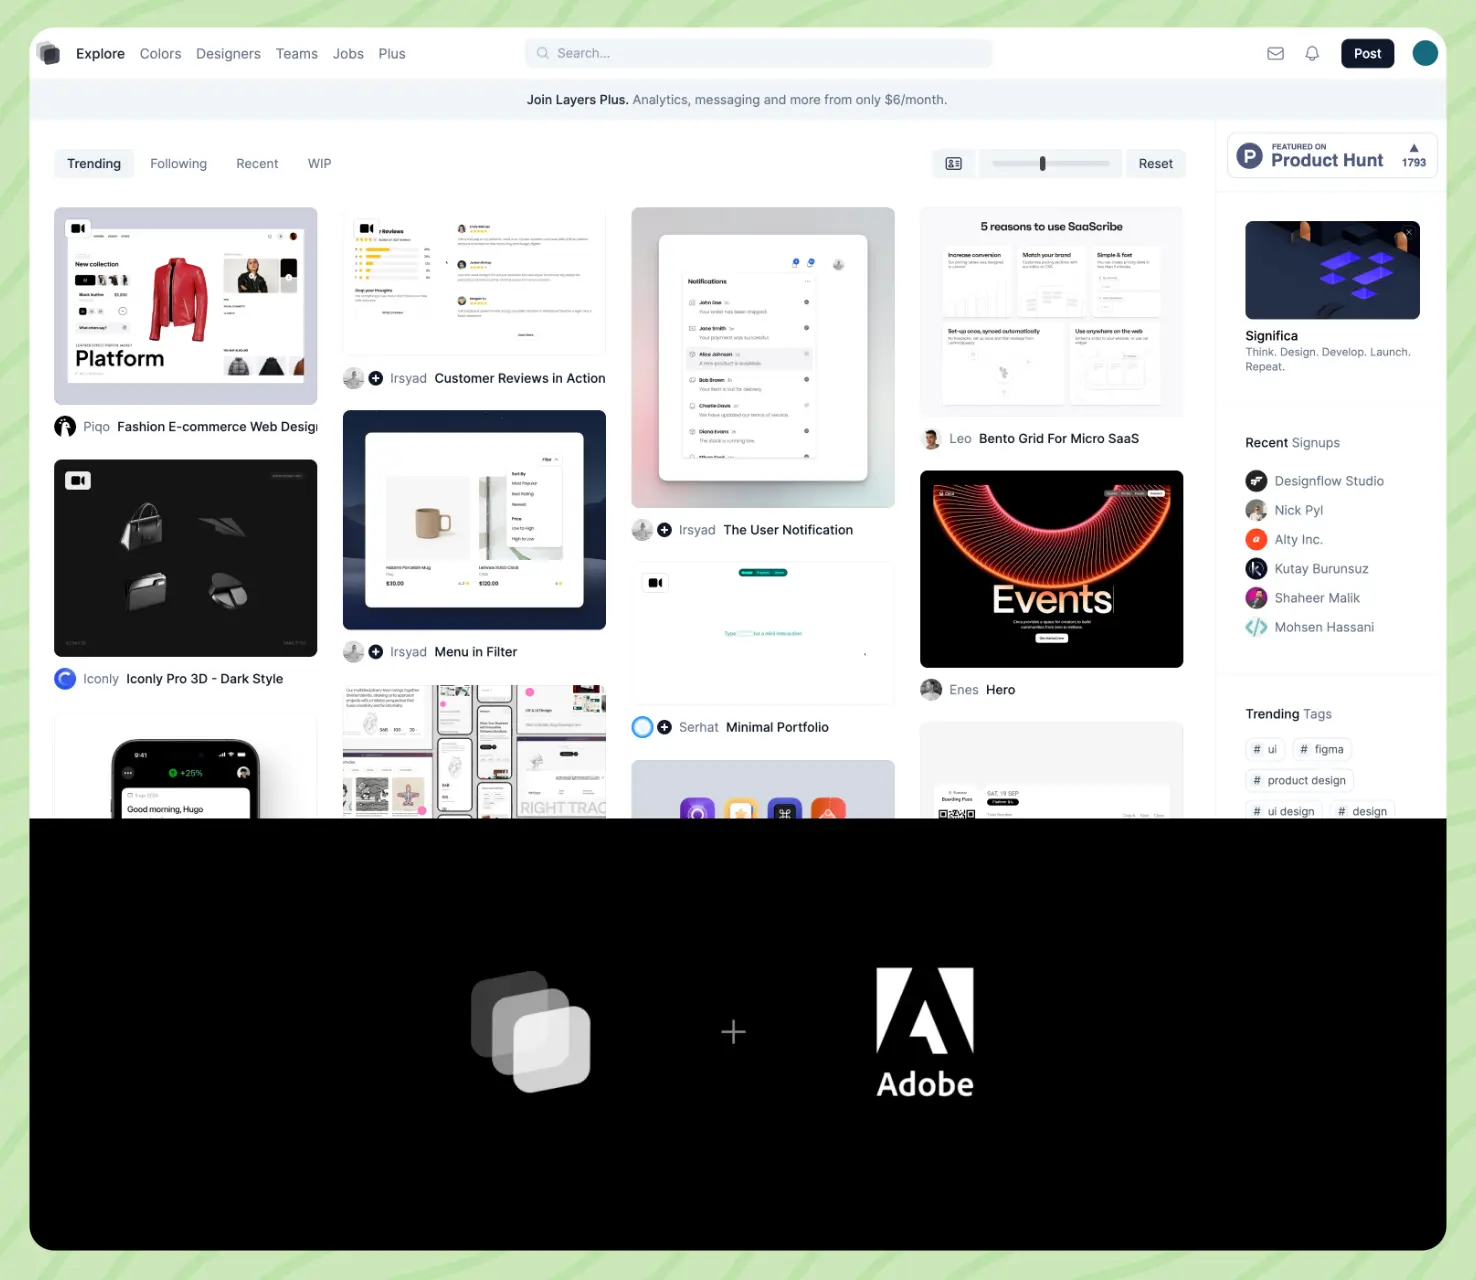1476x1280 pixels.
Task: Adjust the thumbnail size slider
Action: coord(1042,164)
